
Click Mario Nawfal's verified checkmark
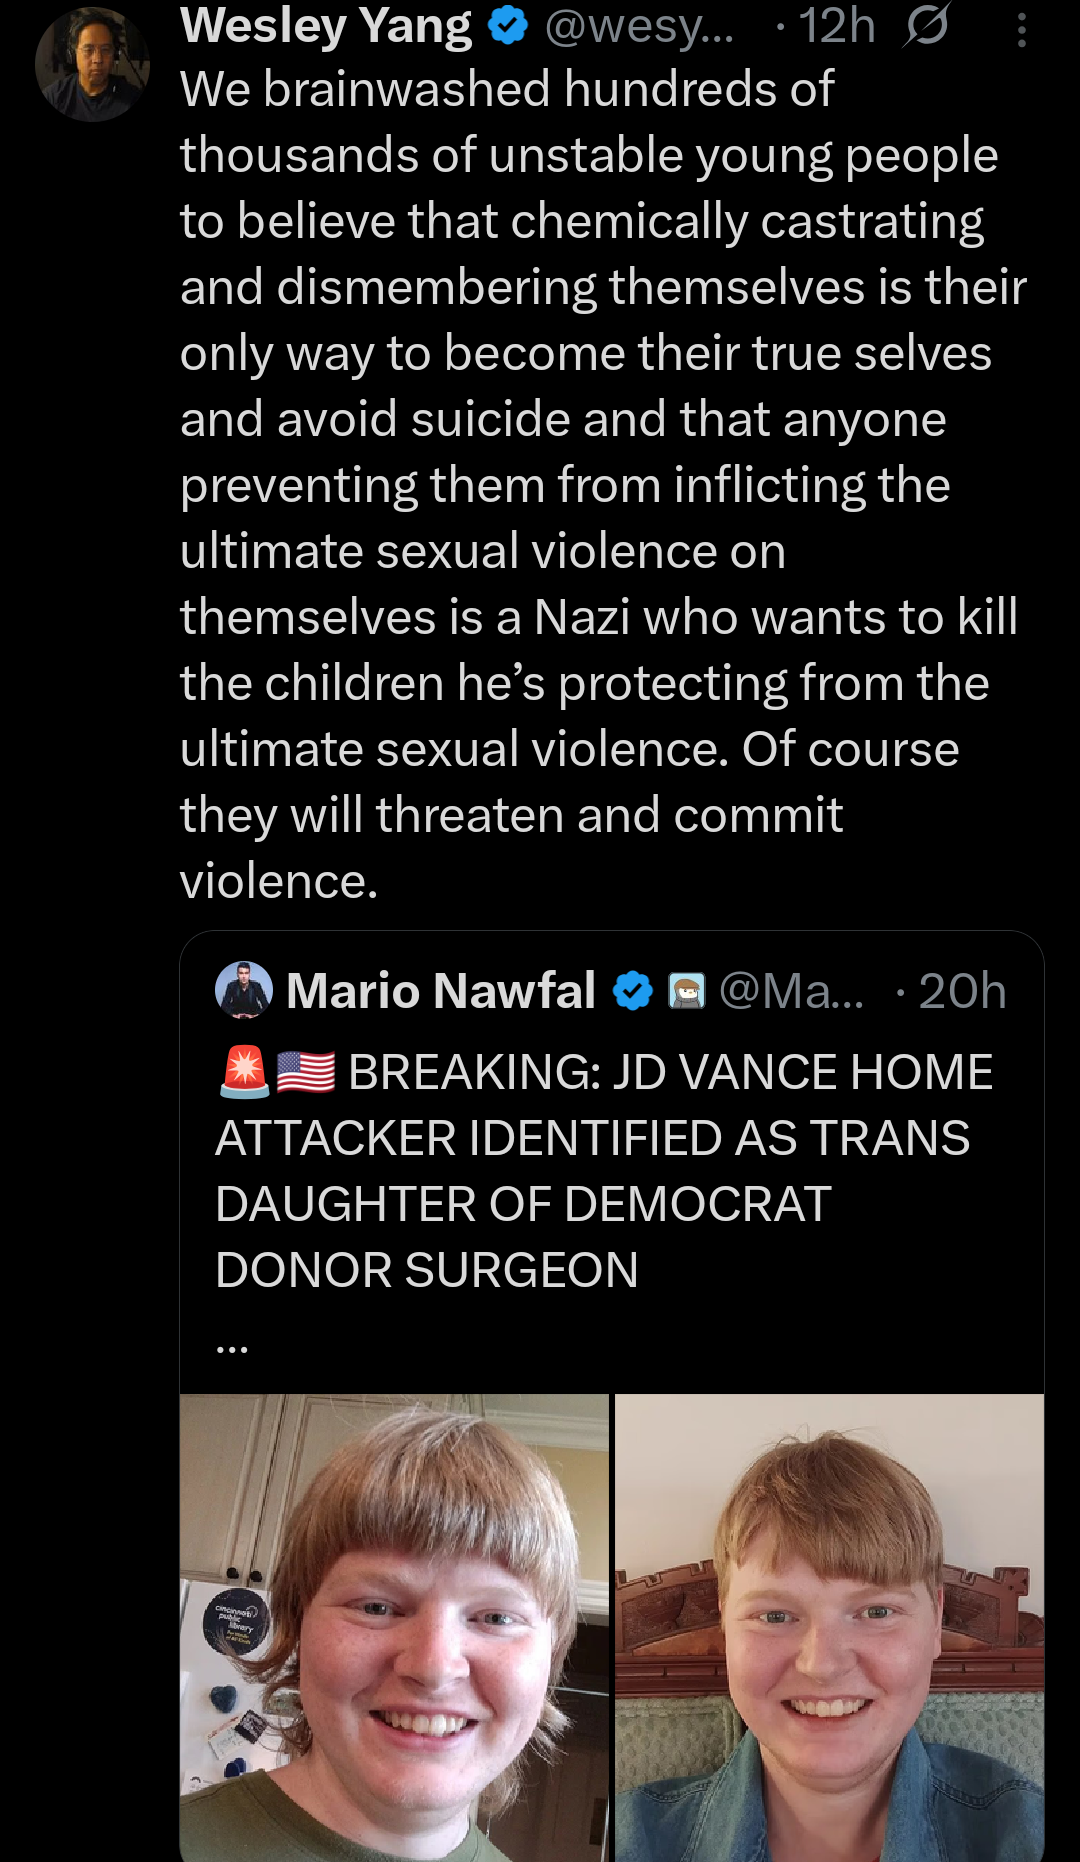click(x=631, y=991)
